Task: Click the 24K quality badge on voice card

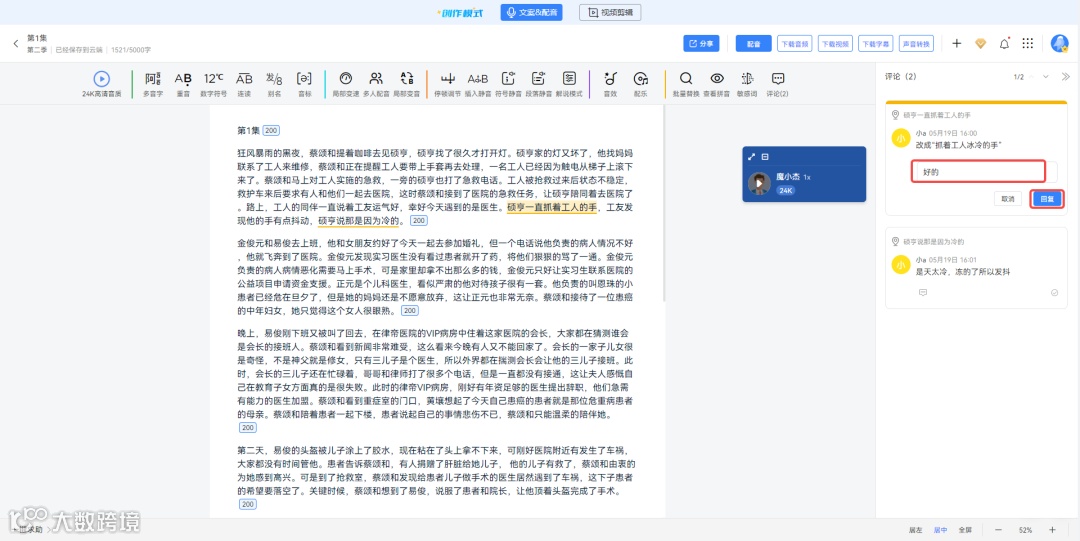Action: point(786,190)
